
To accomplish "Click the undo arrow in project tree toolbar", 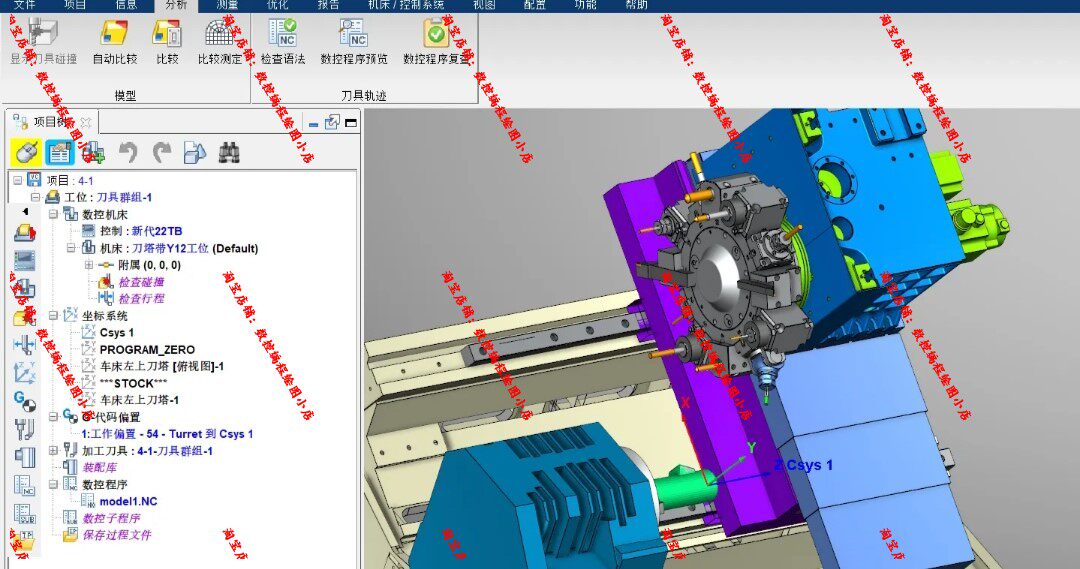I will point(127,152).
